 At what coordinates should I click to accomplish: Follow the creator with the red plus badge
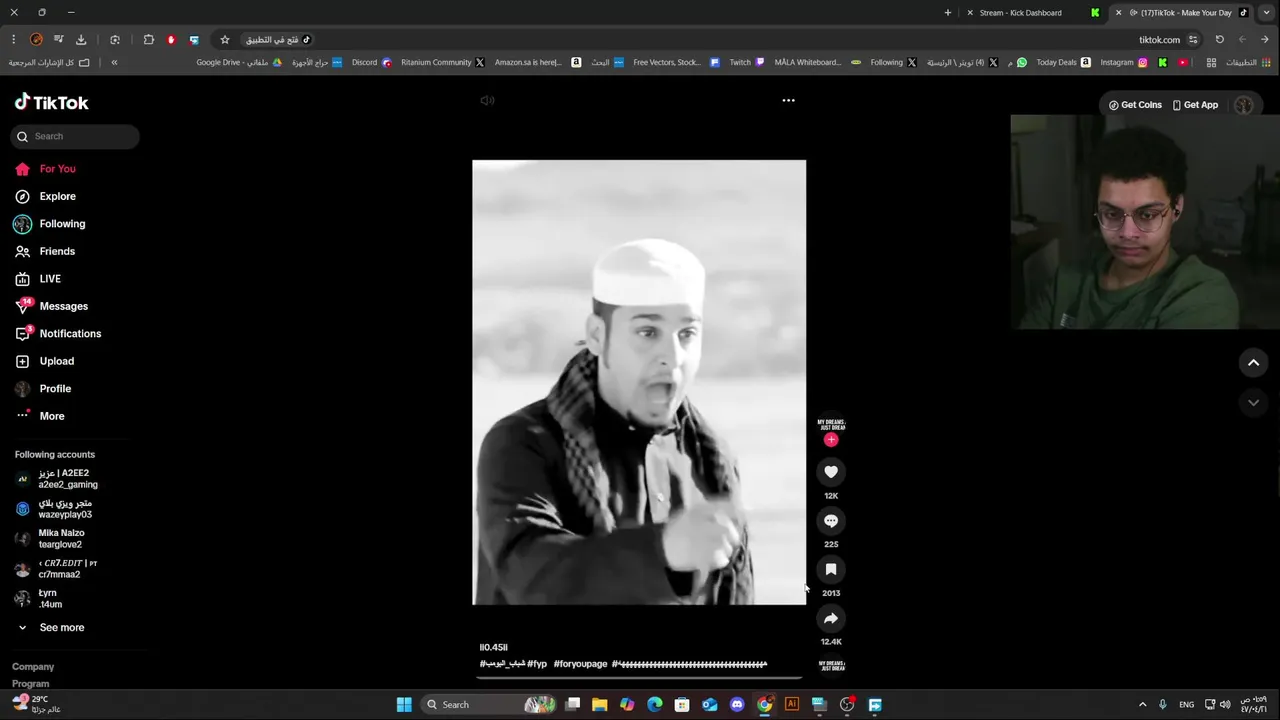(x=831, y=440)
